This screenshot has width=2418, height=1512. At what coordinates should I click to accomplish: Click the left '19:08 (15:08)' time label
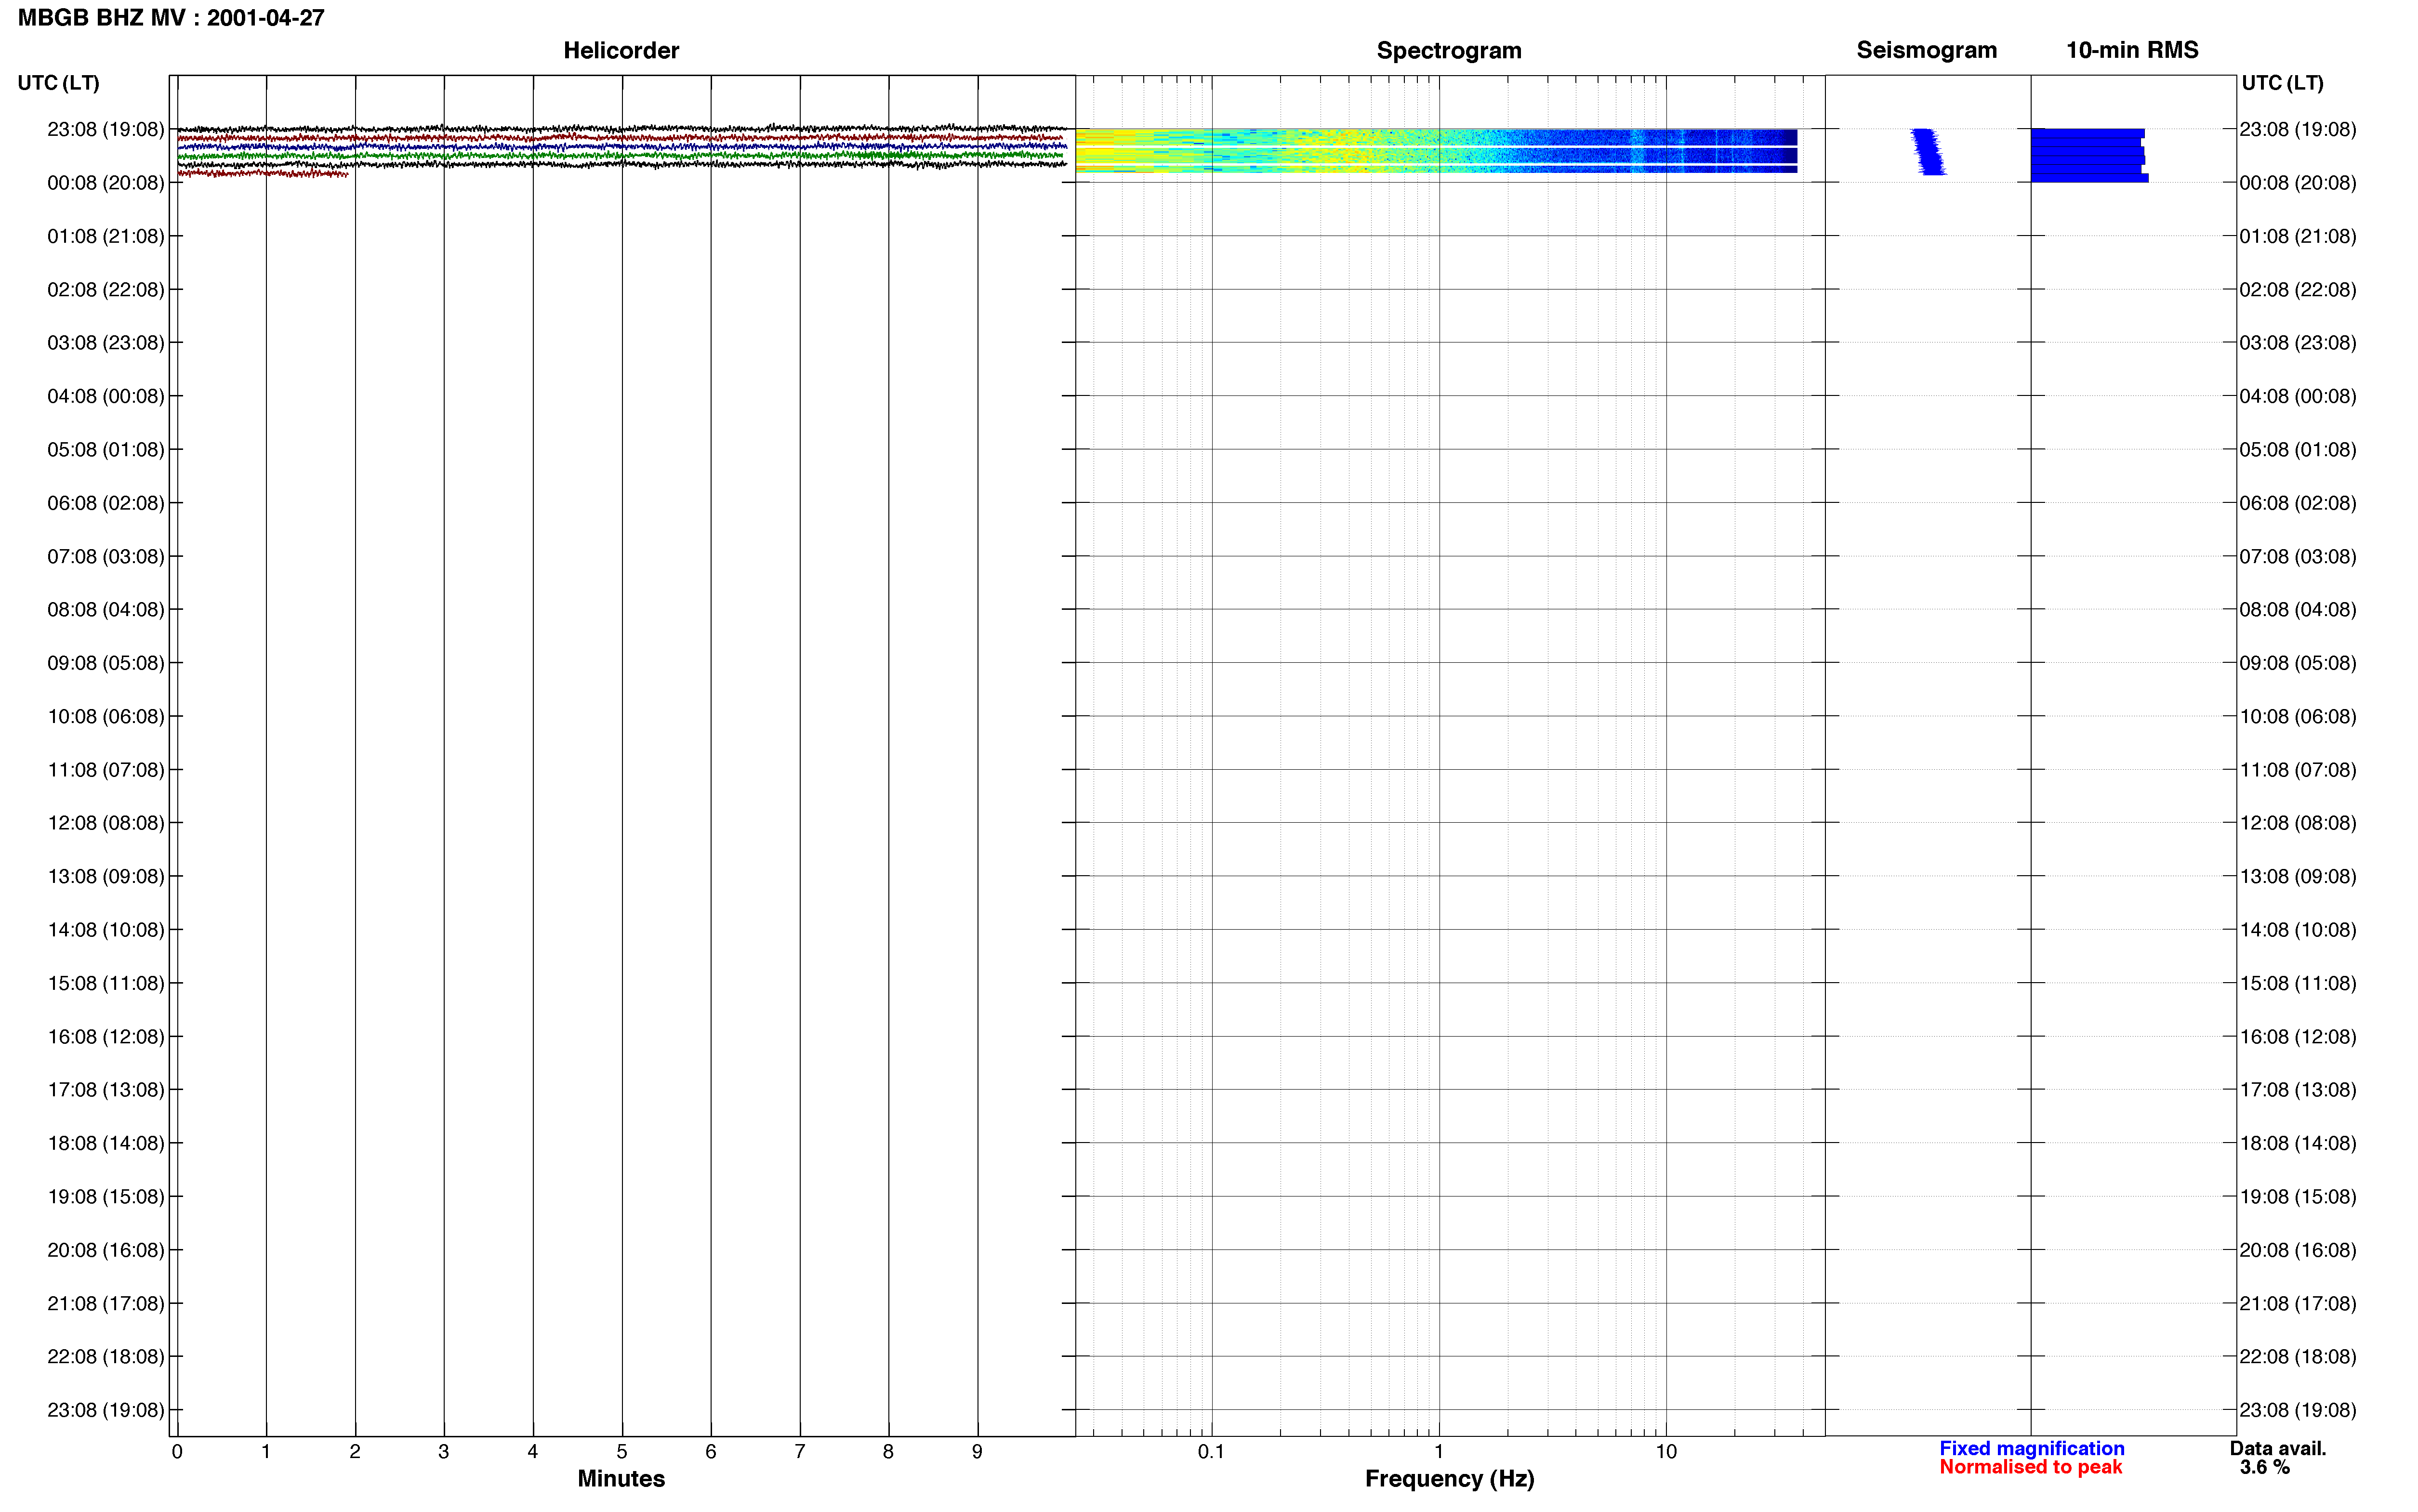(105, 1197)
